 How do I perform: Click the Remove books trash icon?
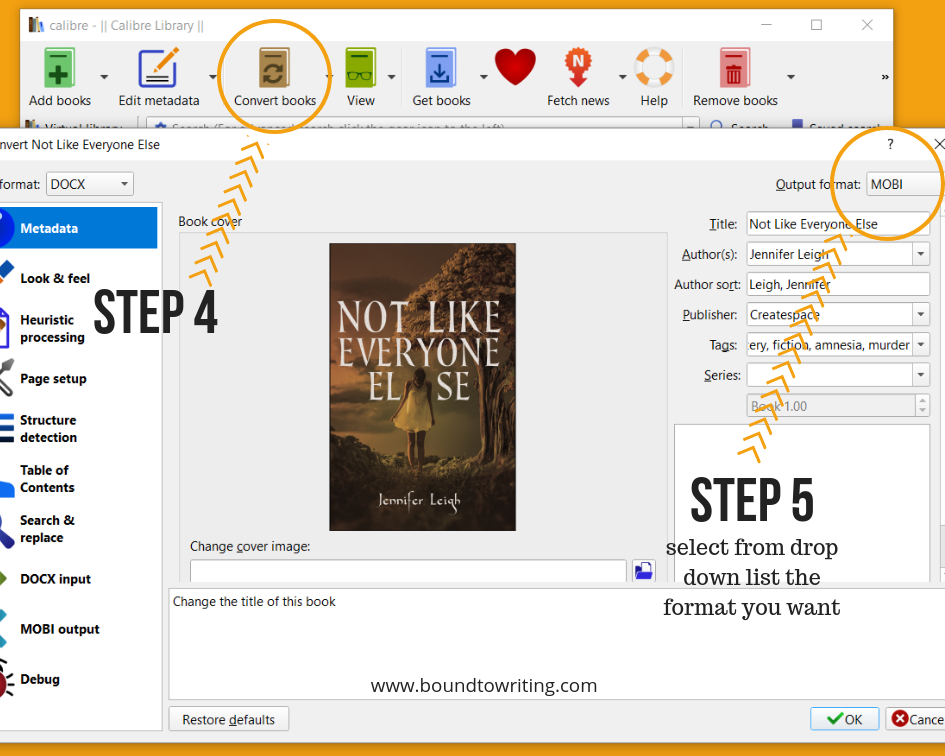pos(734,68)
